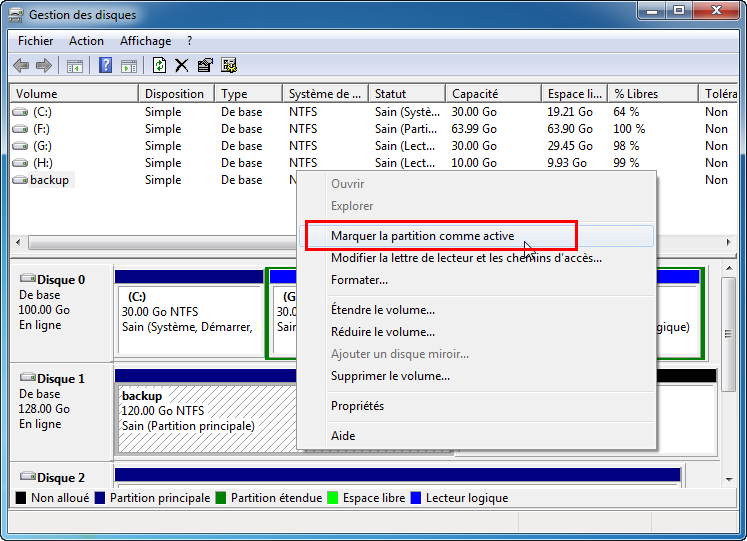Click the 100.00 Go label under Disque 0

44,310
